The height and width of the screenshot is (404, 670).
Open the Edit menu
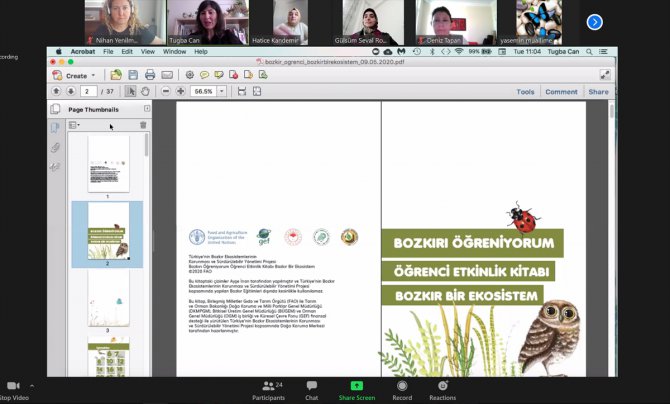pos(126,51)
